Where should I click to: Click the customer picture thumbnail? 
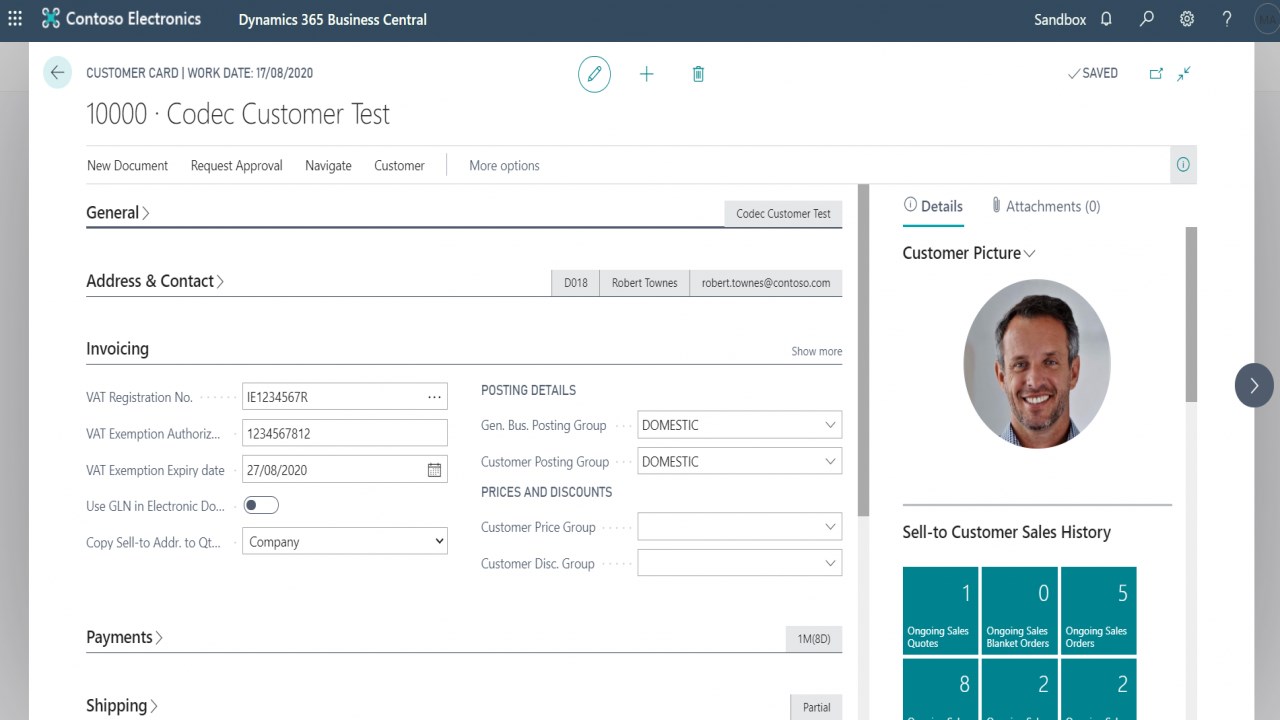[x=1037, y=364]
